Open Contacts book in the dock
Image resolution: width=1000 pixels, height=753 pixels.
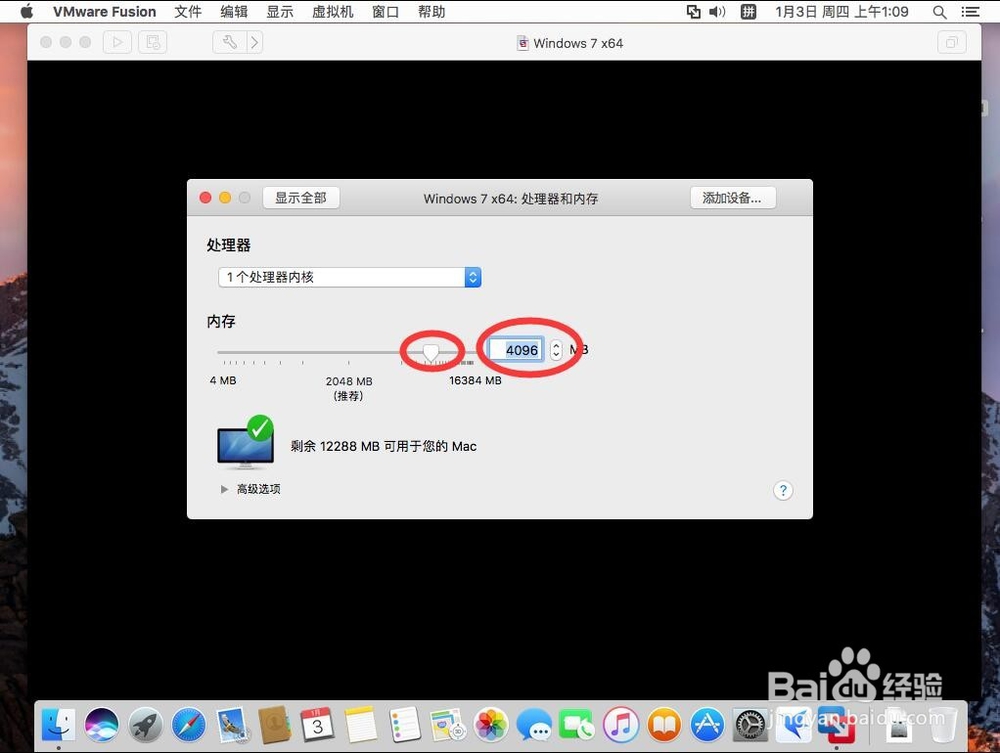275,725
